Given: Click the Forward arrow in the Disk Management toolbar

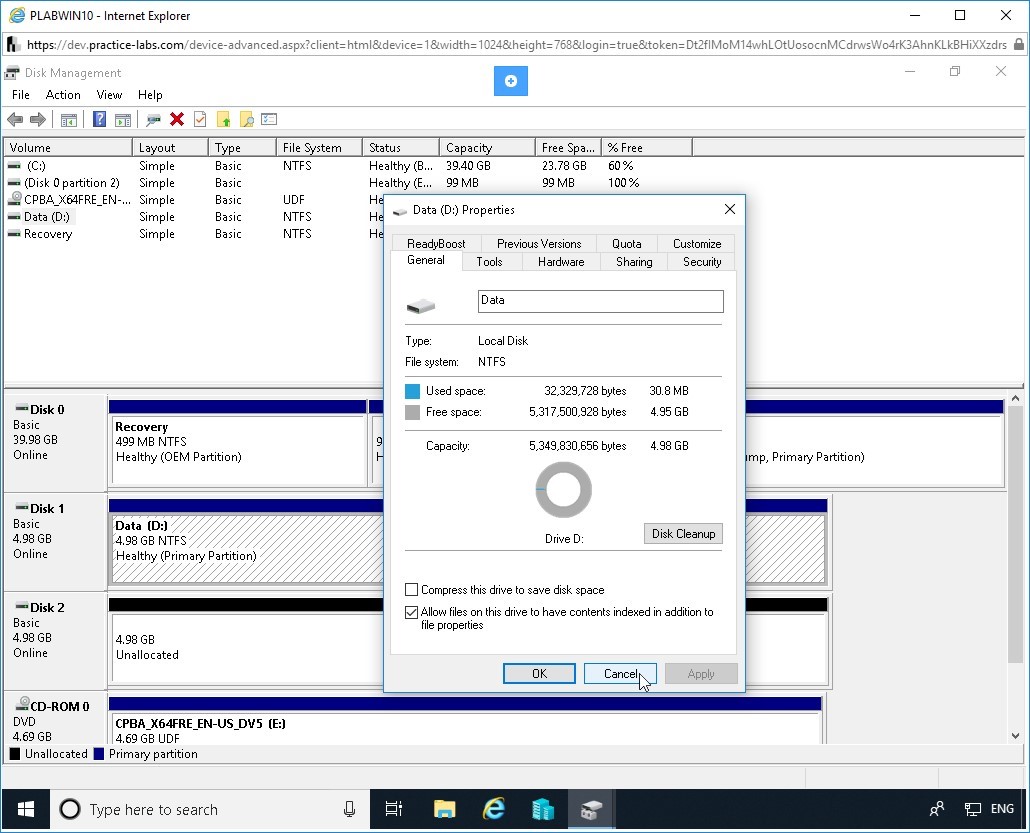Looking at the screenshot, I should [x=38, y=120].
